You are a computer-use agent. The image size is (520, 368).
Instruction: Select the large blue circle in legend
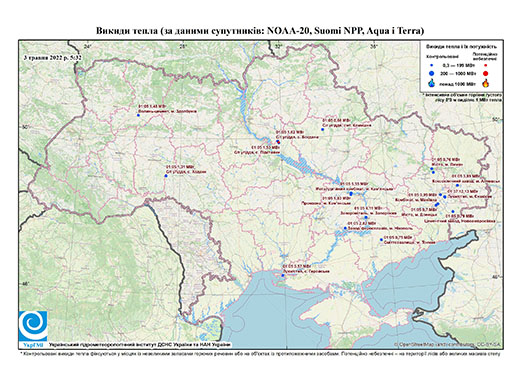(432, 74)
